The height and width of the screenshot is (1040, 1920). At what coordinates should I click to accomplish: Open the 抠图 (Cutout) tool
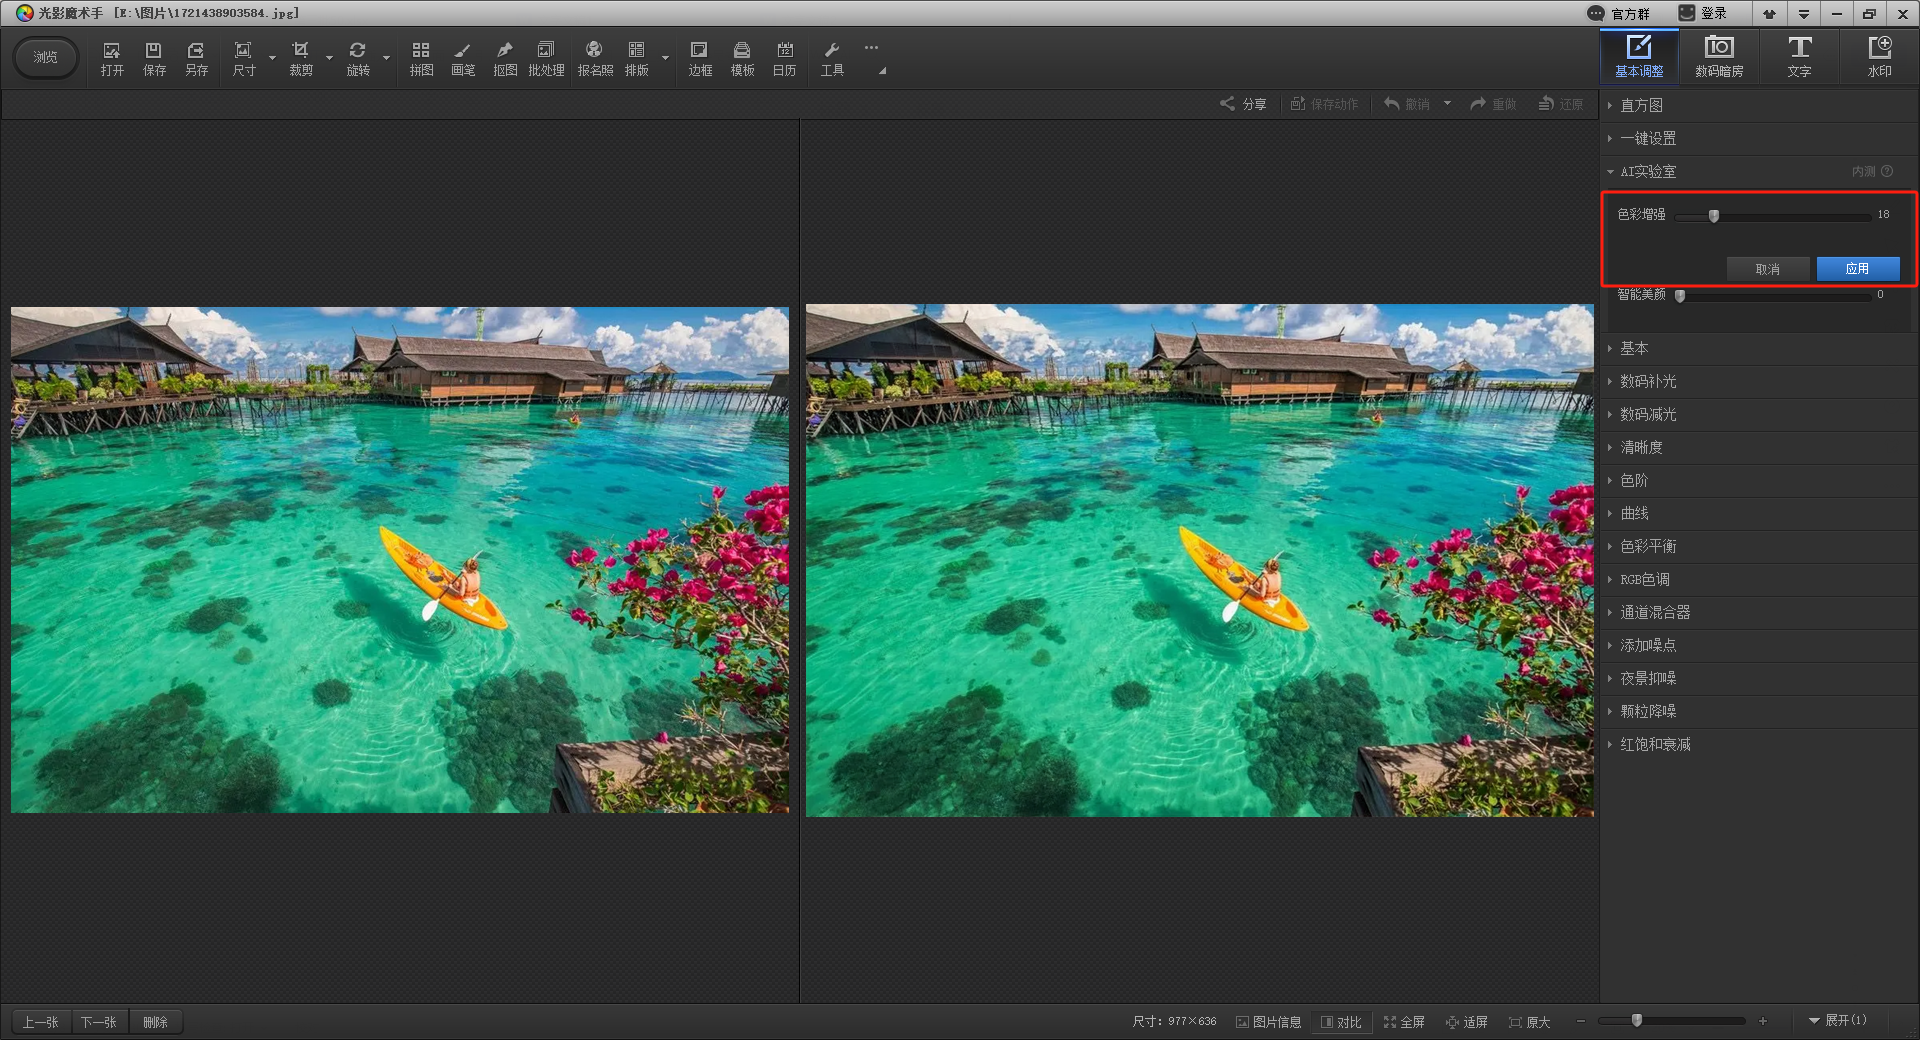pyautogui.click(x=505, y=58)
